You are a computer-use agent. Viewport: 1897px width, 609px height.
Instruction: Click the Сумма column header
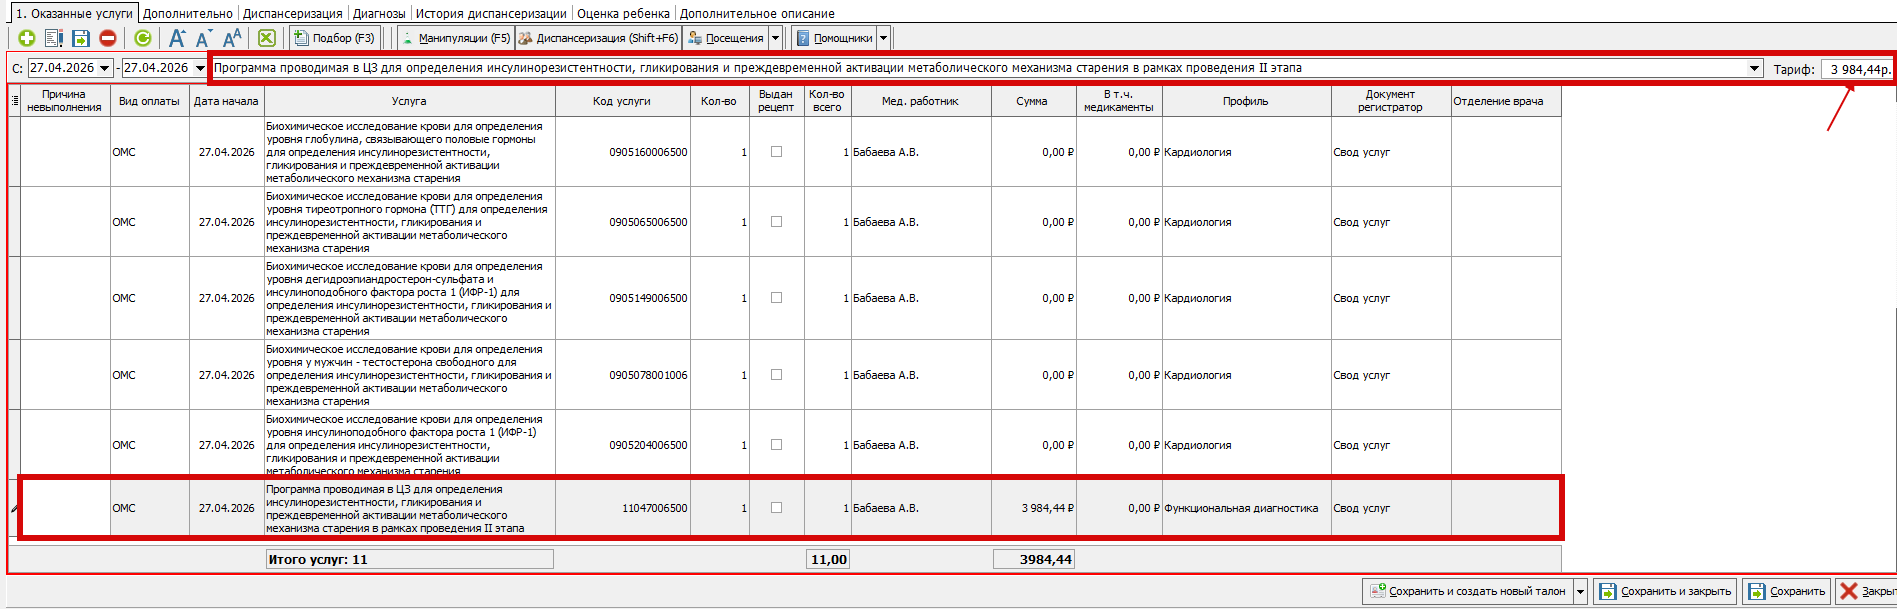coord(1032,101)
